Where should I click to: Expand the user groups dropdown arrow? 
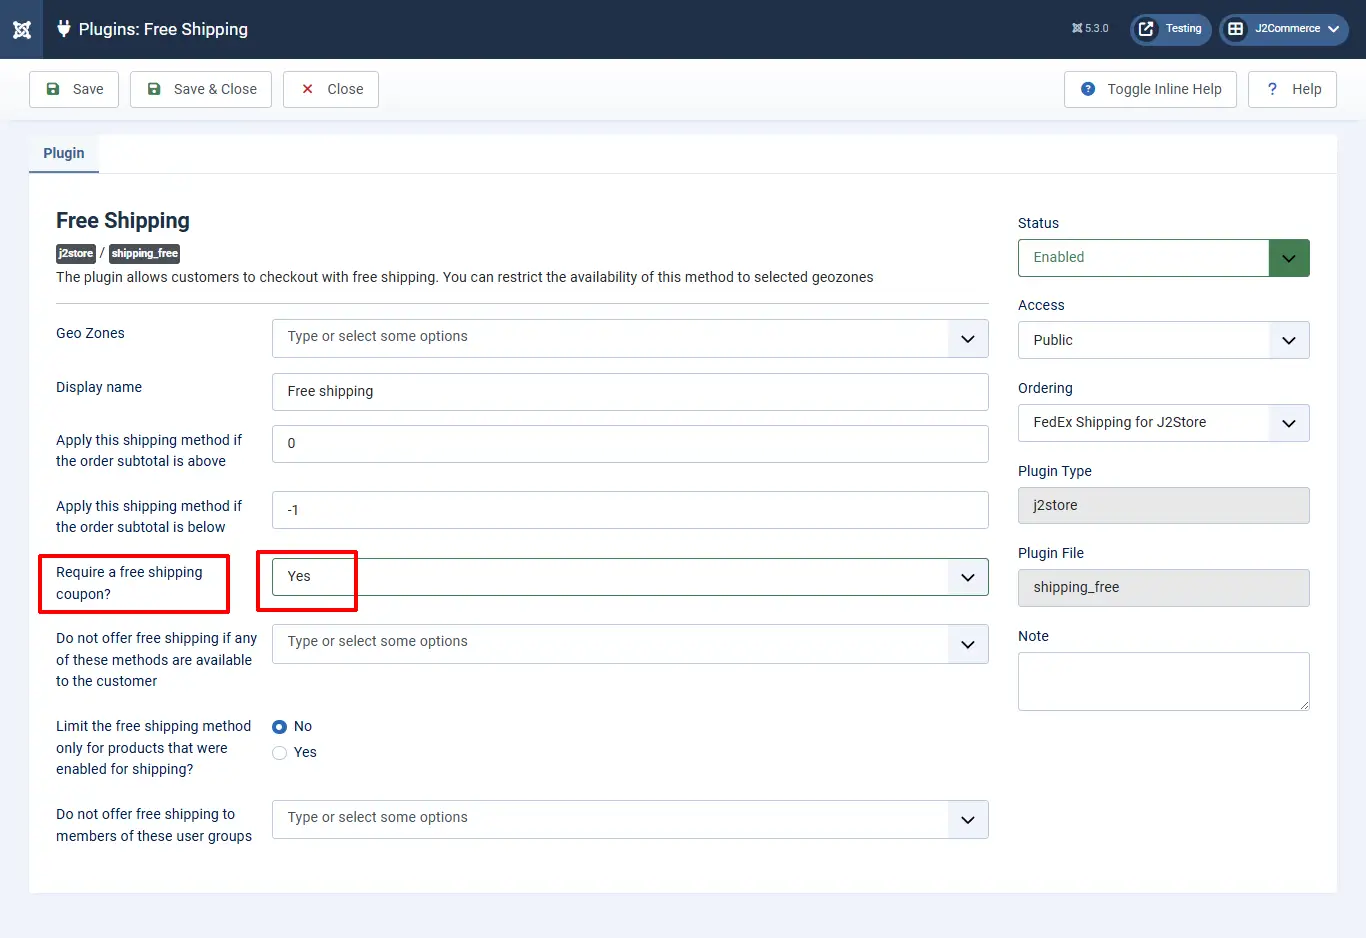(x=967, y=820)
